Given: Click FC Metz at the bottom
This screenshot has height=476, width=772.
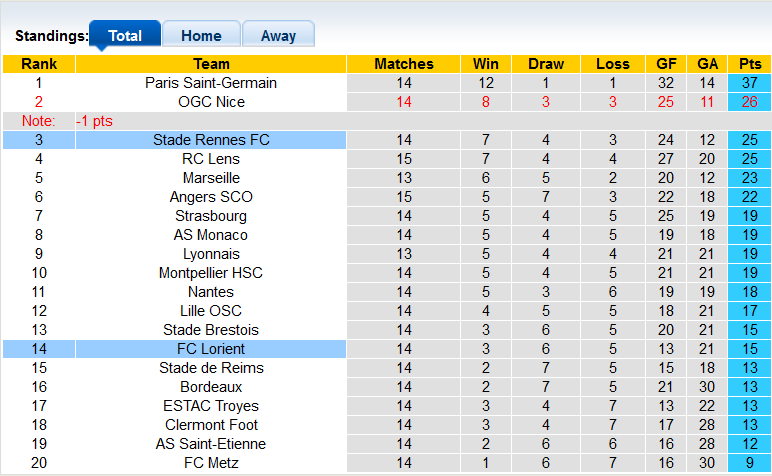Looking at the screenshot, I should [x=211, y=463].
